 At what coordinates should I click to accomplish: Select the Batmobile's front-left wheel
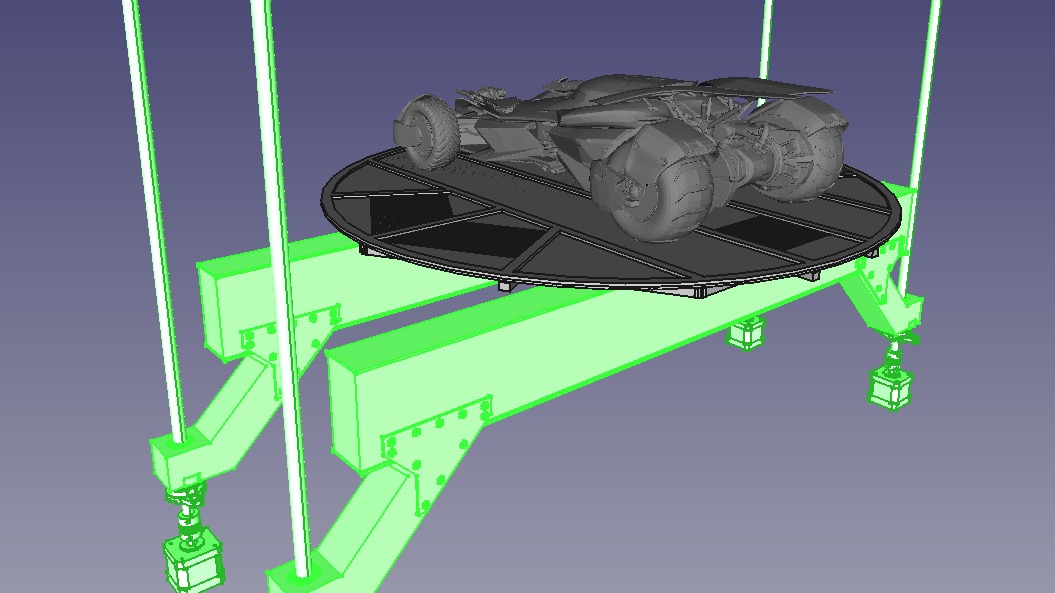tap(428, 130)
